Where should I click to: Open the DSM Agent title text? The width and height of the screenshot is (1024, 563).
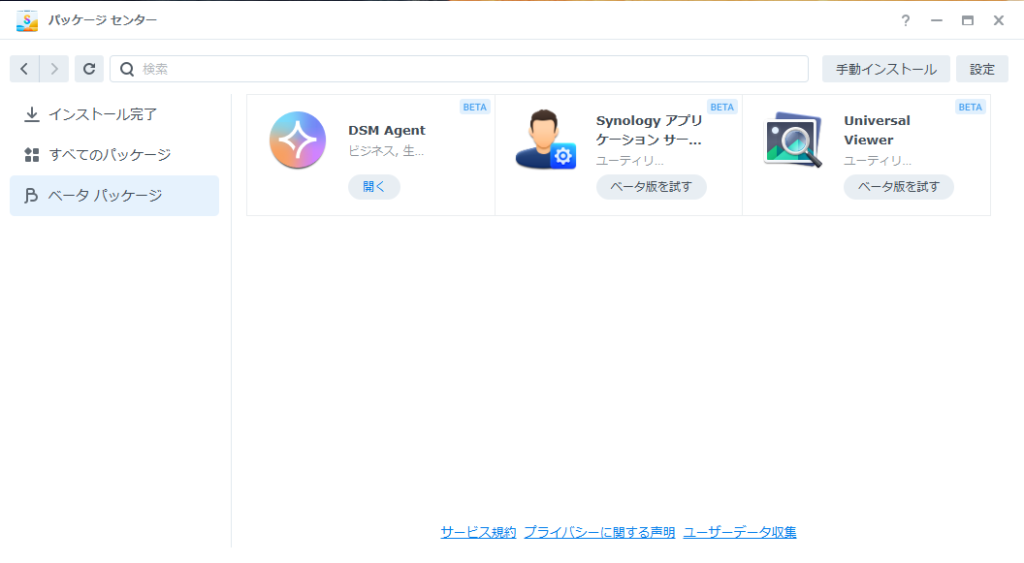387,131
